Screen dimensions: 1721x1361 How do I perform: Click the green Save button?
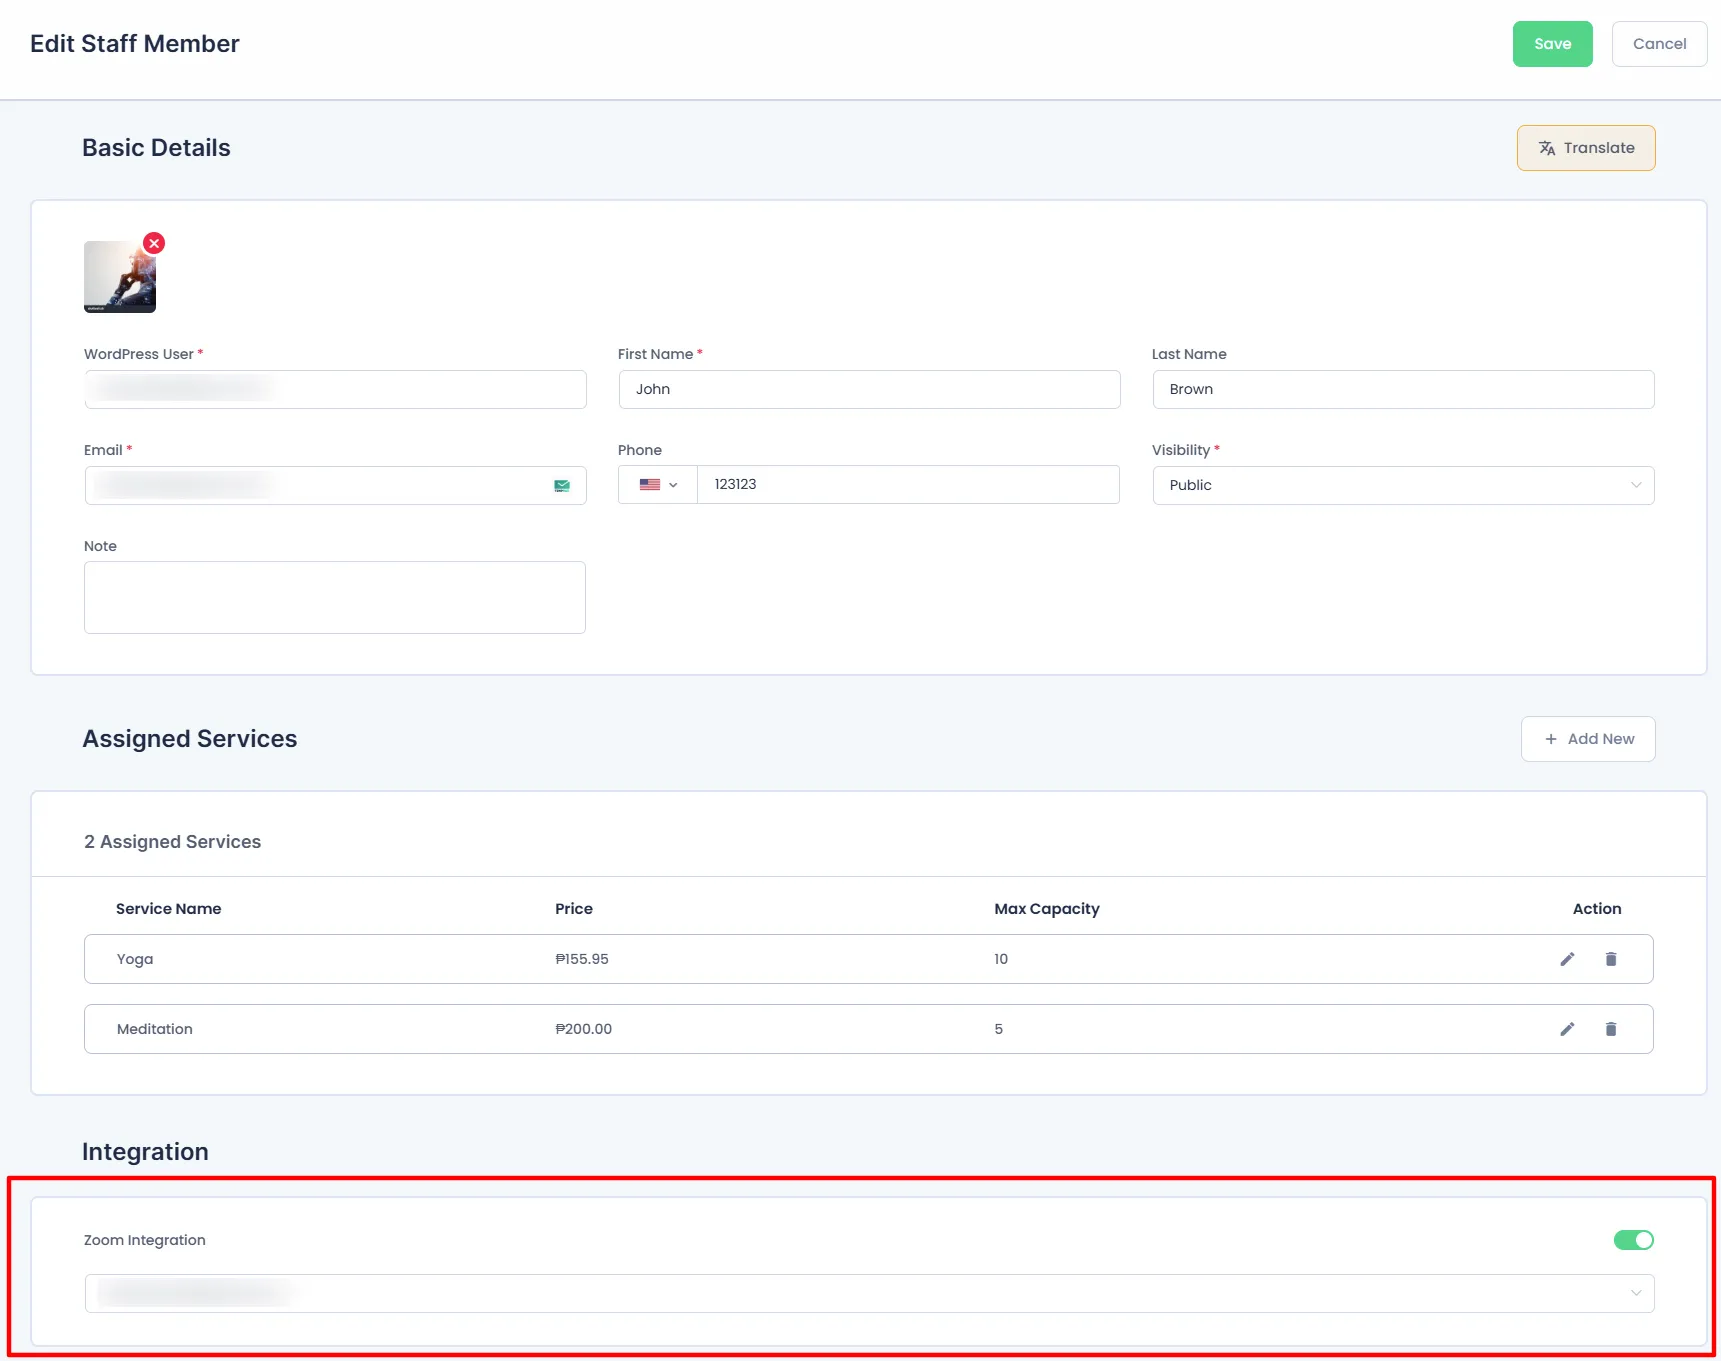(1552, 44)
